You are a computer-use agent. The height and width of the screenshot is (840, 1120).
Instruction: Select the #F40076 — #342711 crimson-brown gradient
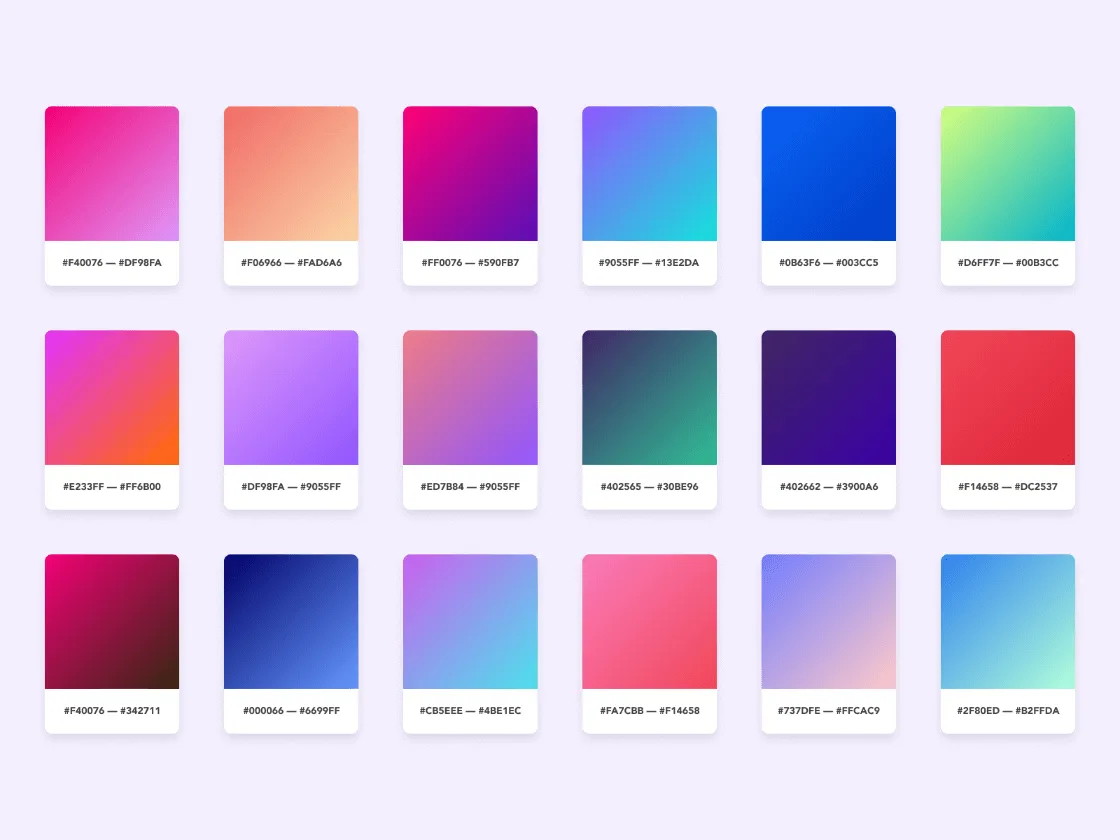(111, 620)
